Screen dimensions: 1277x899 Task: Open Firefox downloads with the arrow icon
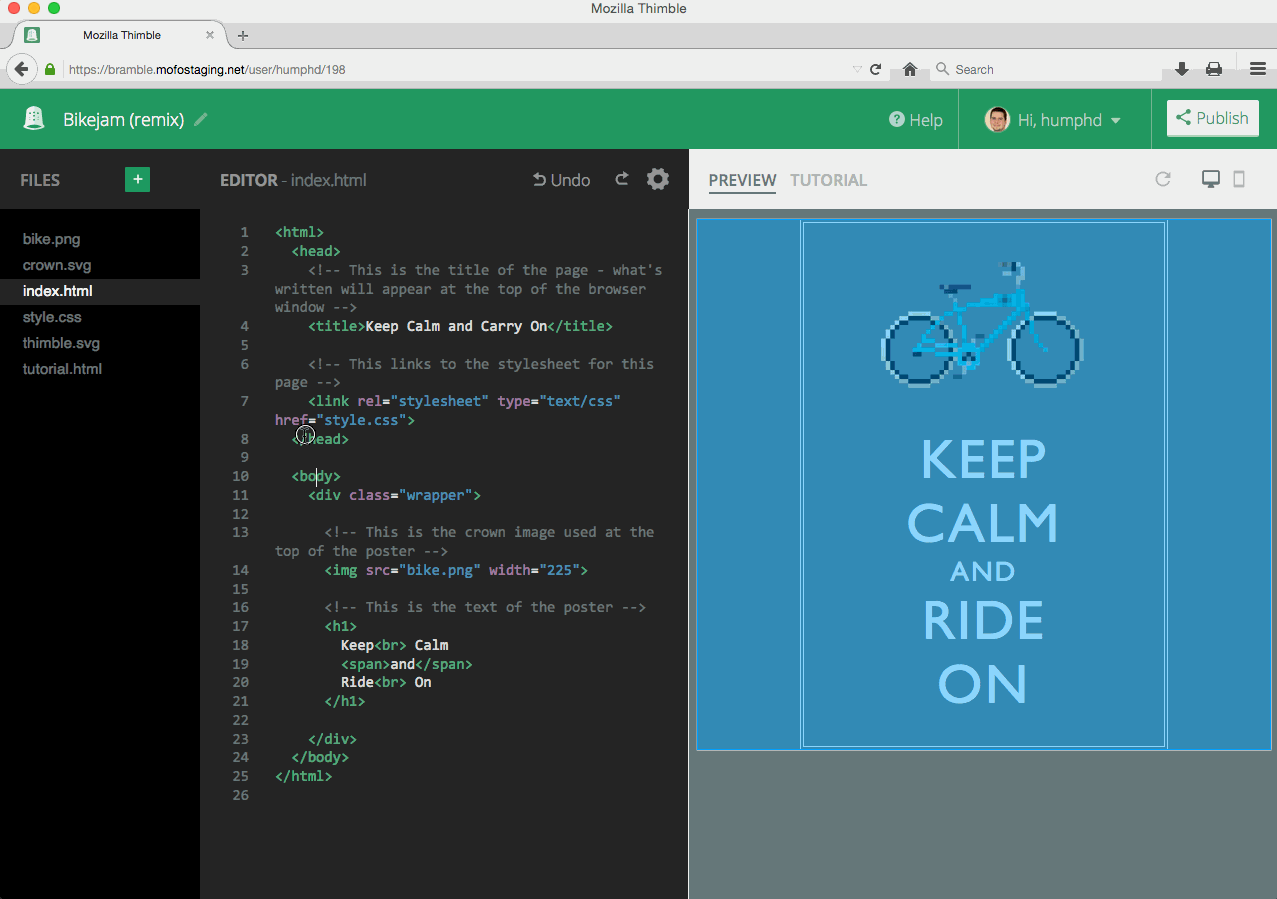point(1181,69)
